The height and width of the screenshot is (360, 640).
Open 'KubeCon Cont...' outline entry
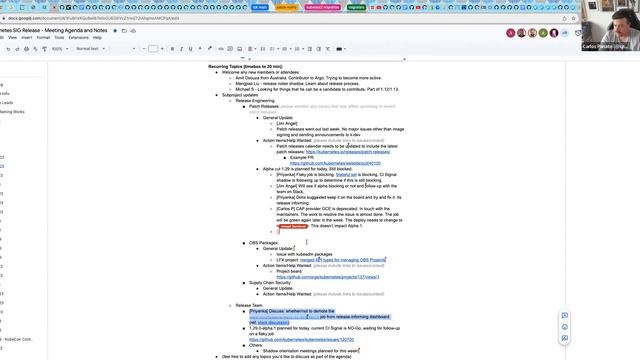(x=17, y=339)
